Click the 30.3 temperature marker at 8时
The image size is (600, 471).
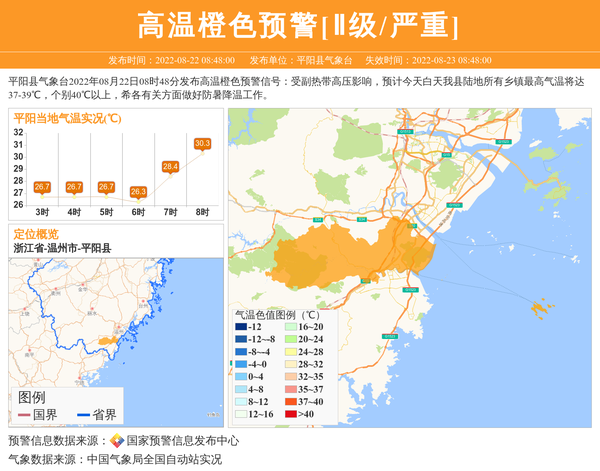click(x=202, y=144)
